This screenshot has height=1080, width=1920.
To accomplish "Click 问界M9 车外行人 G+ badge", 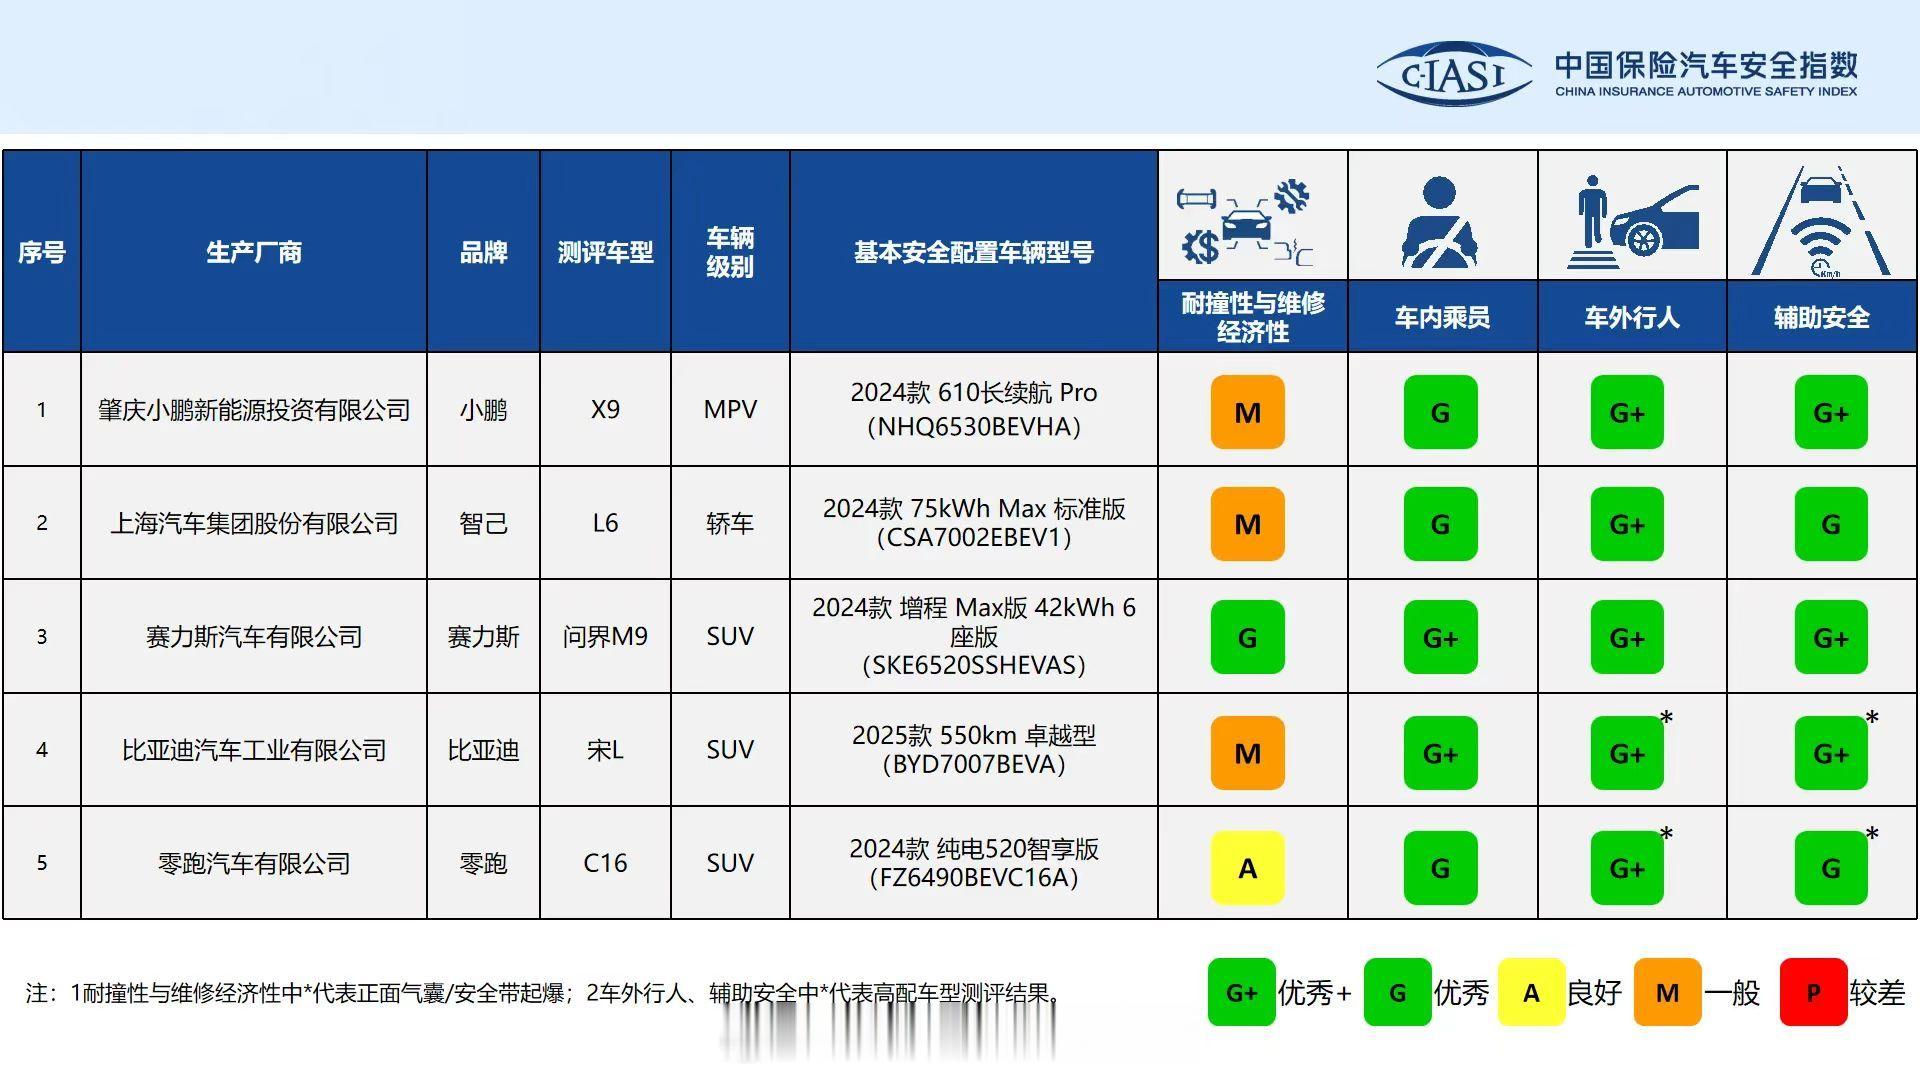I will coord(1627,637).
